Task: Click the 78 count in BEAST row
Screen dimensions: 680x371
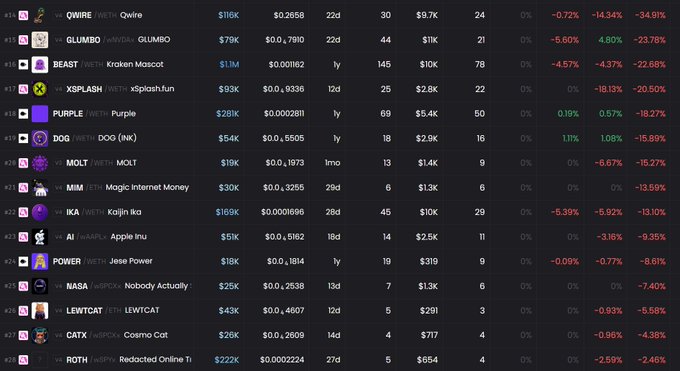Action: (x=480, y=65)
